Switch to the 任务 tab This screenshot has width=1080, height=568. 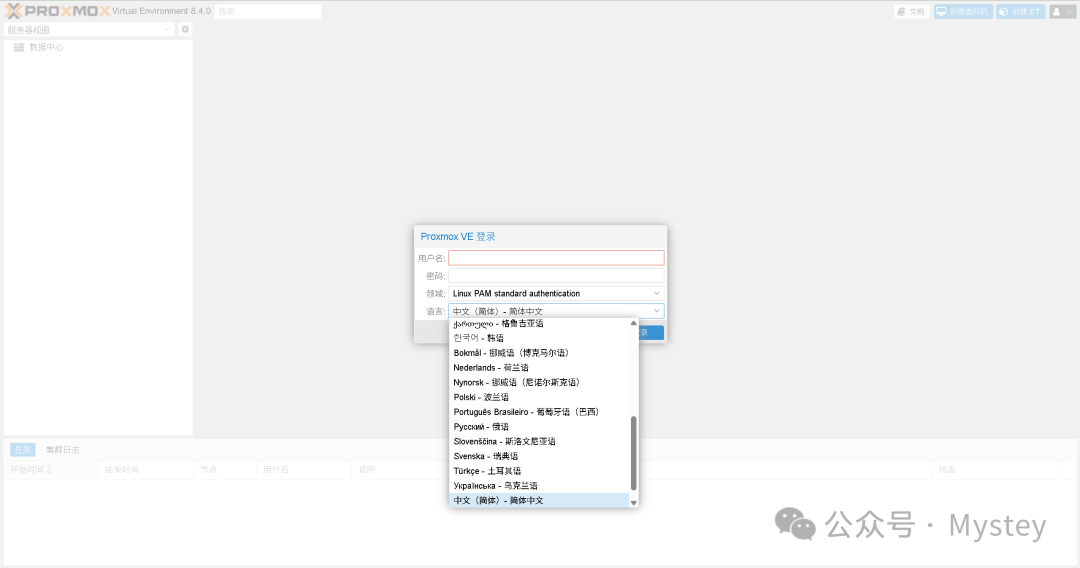click(x=23, y=450)
